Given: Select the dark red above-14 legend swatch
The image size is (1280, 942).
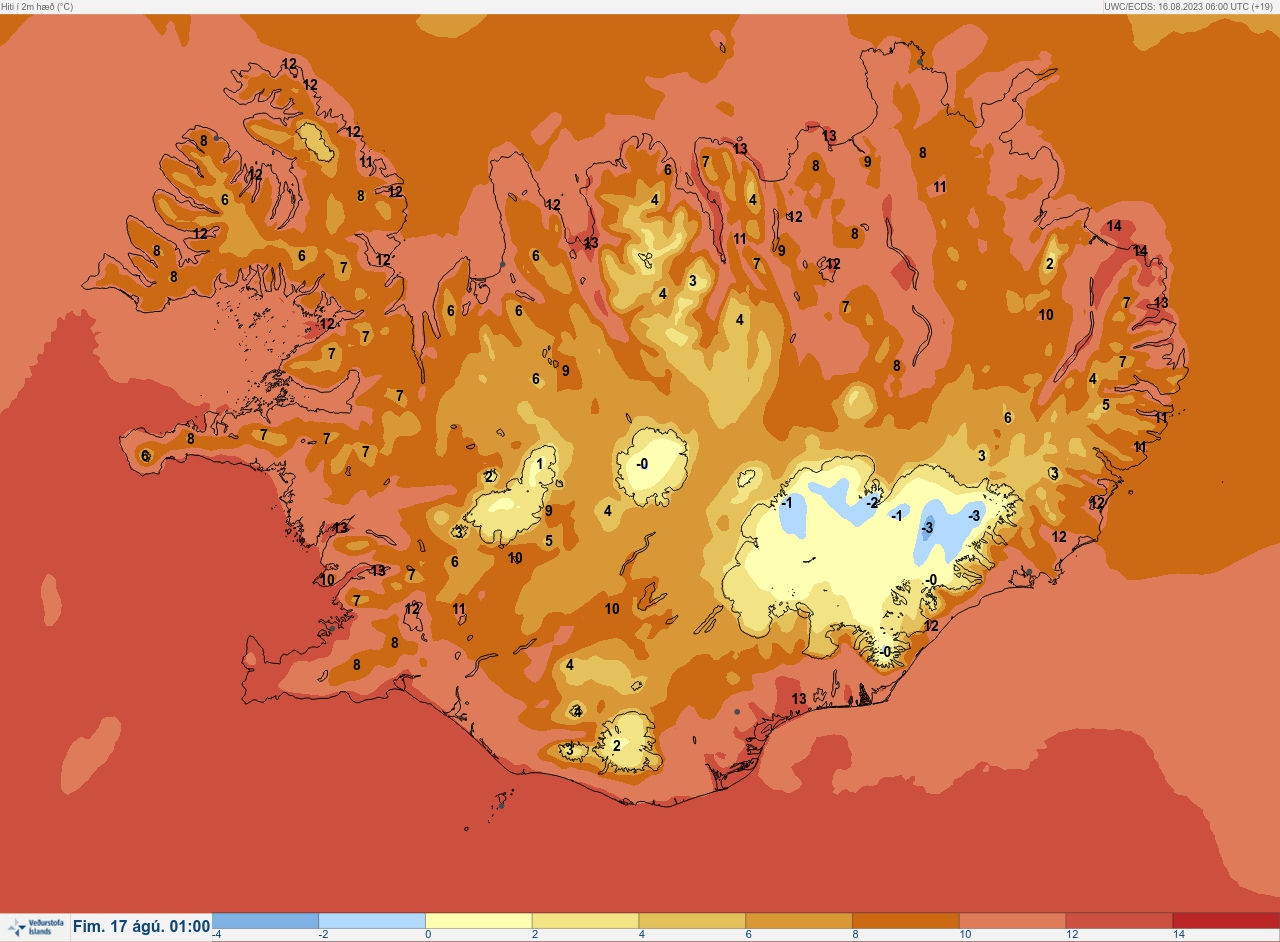Looking at the screenshot, I should click(x=1226, y=921).
